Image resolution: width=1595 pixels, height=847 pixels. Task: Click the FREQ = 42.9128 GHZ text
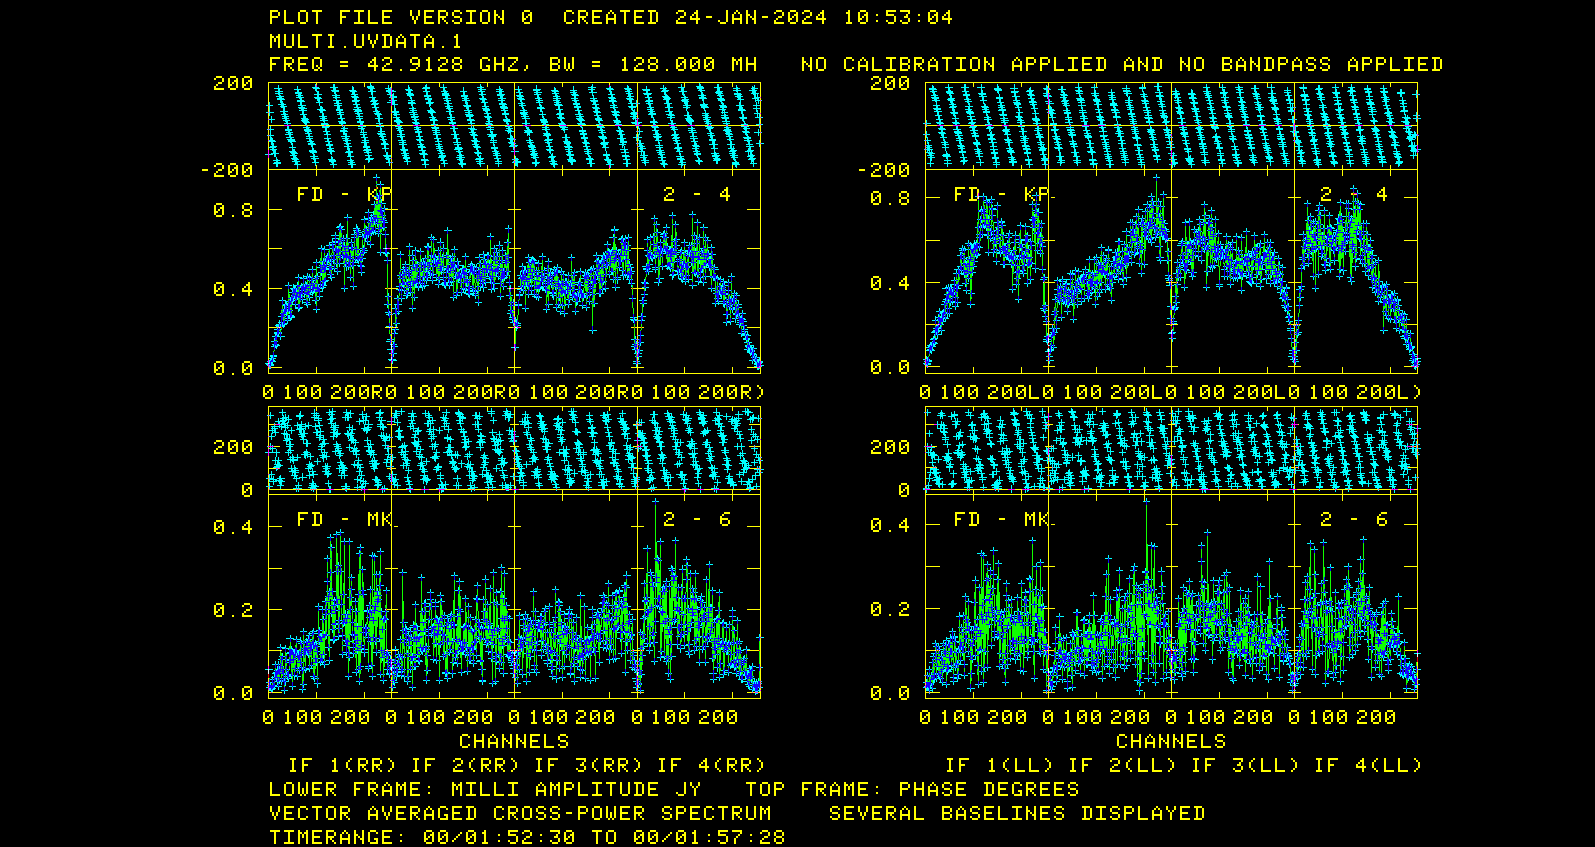point(394,64)
